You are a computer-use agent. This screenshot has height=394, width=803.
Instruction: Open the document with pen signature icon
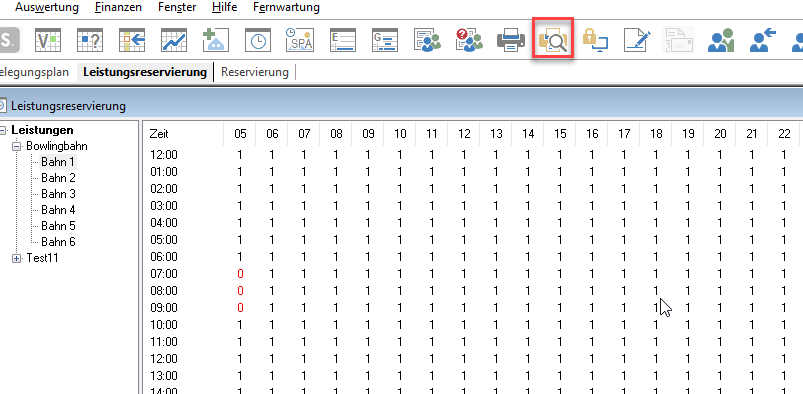click(637, 40)
